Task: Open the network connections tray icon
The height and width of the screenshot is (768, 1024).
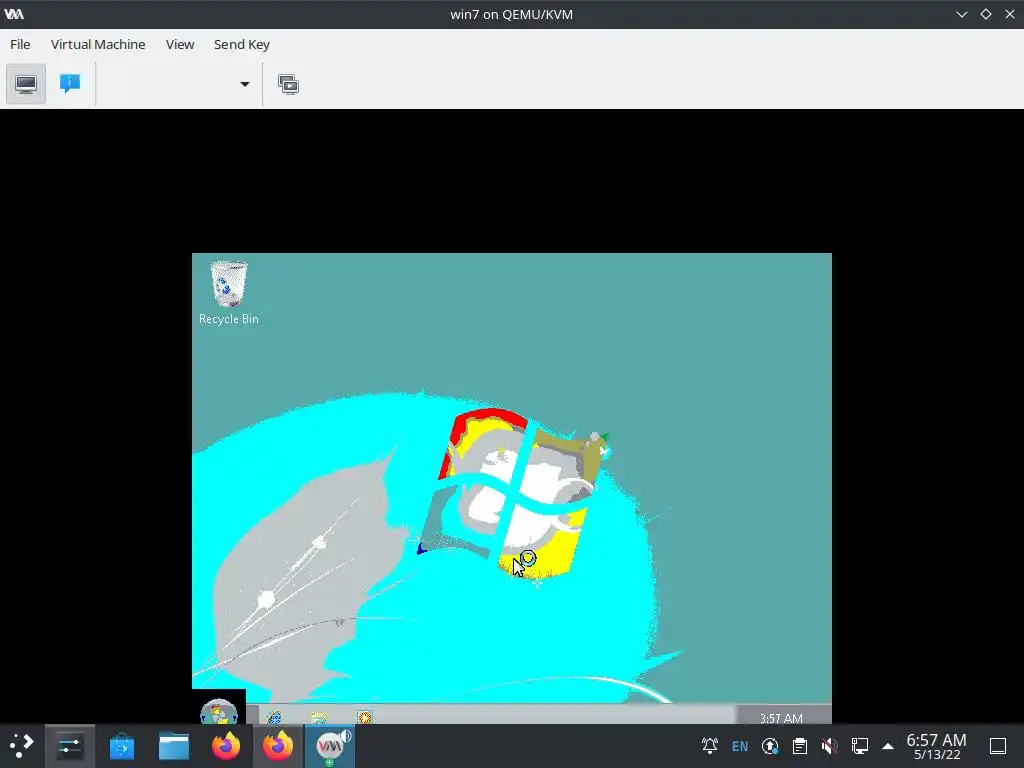Action: tap(859, 746)
